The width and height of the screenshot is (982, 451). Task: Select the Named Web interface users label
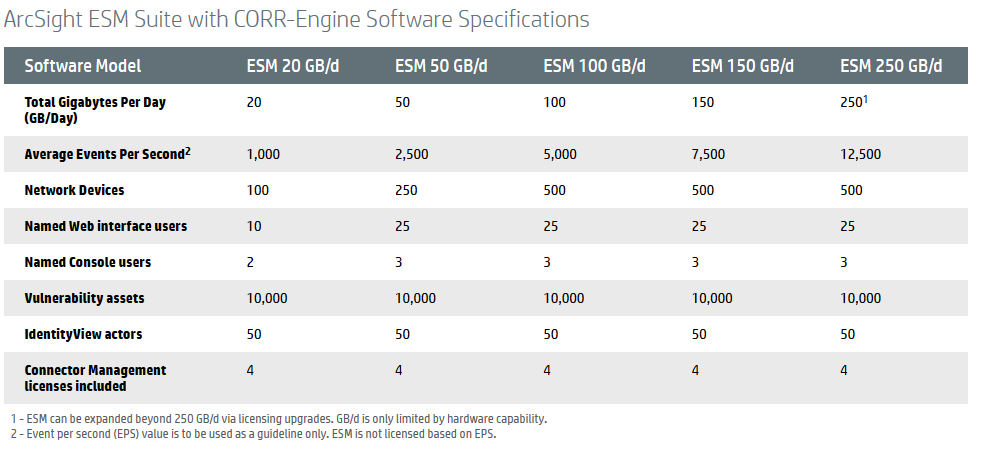pos(106,226)
